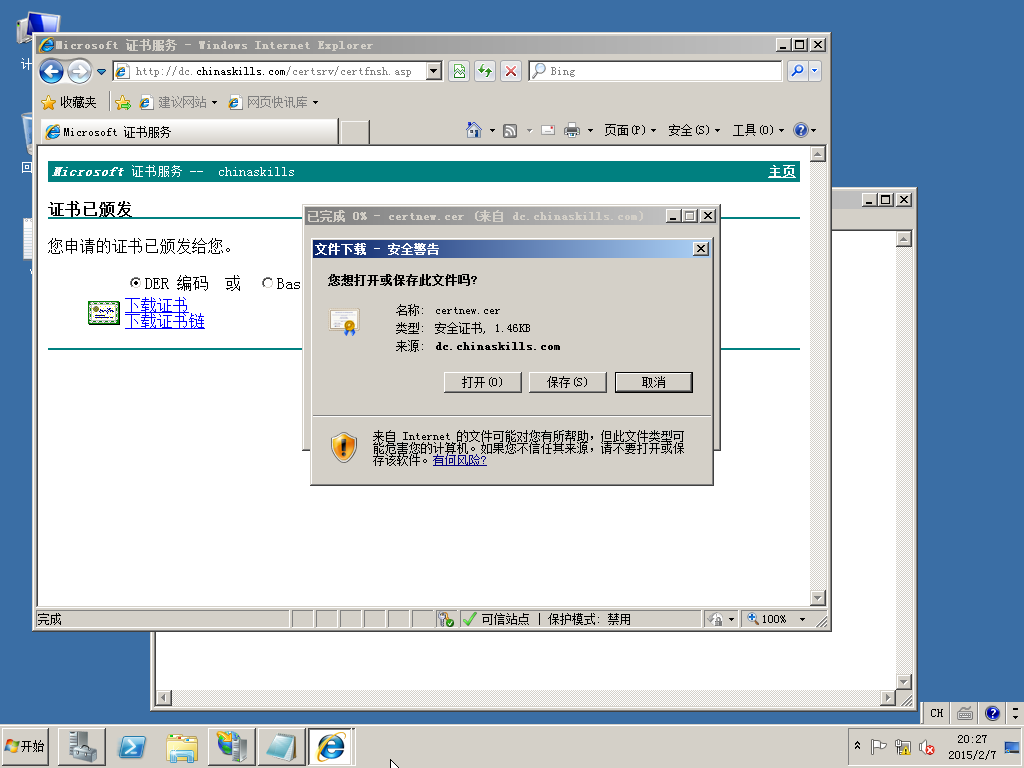Select the Microsoft 证书服务 tab
This screenshot has width=1024, height=768.
[189, 132]
